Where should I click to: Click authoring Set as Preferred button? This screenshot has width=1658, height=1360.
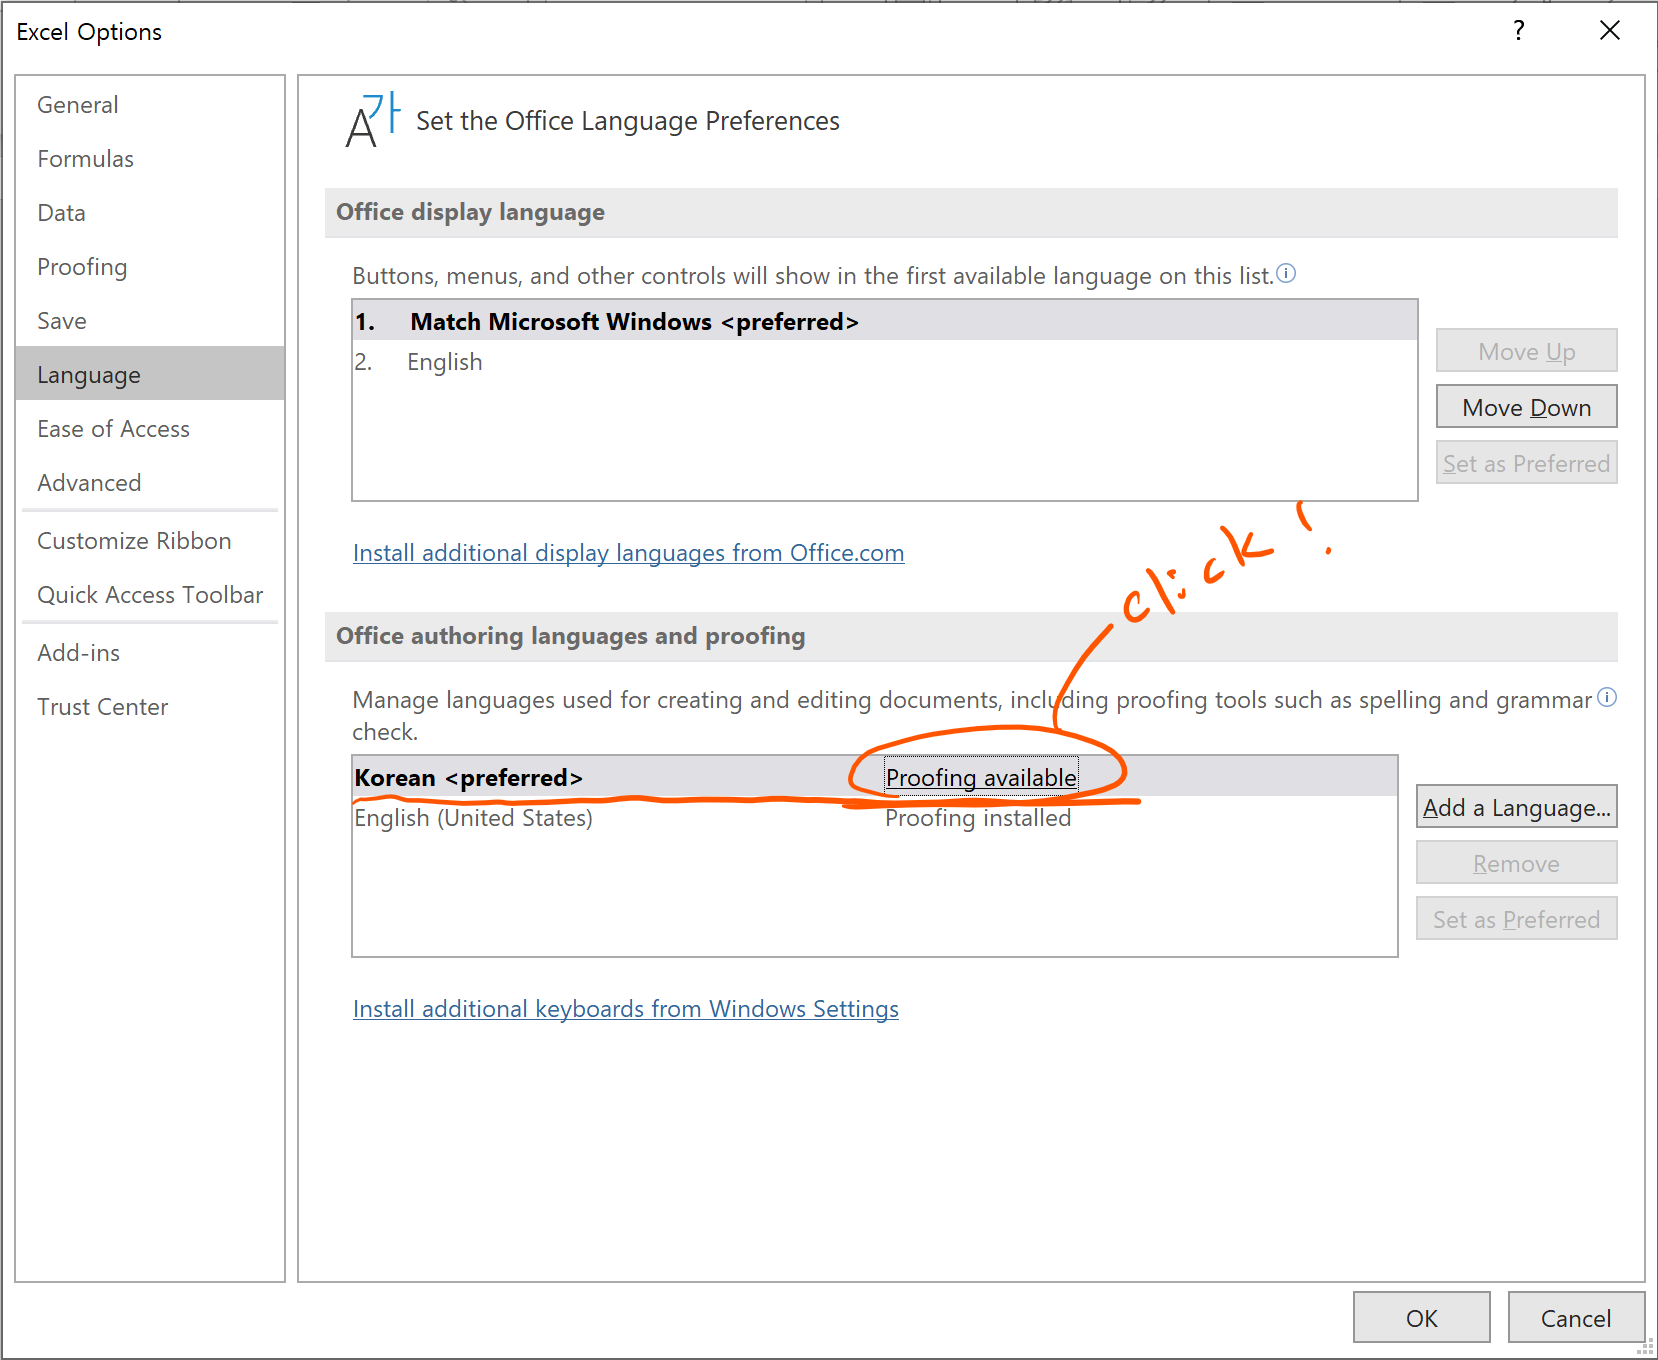1516,919
